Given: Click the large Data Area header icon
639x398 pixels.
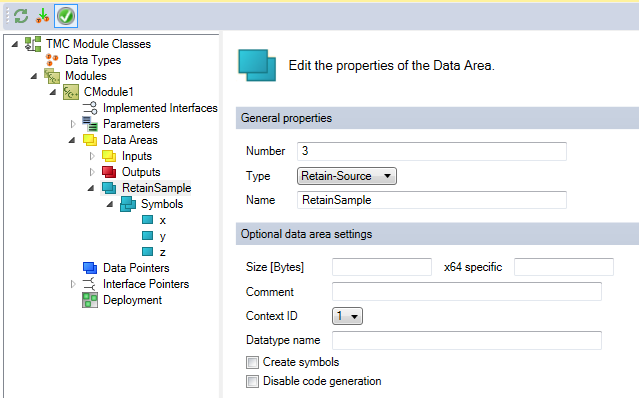Looking at the screenshot, I should pos(257,66).
